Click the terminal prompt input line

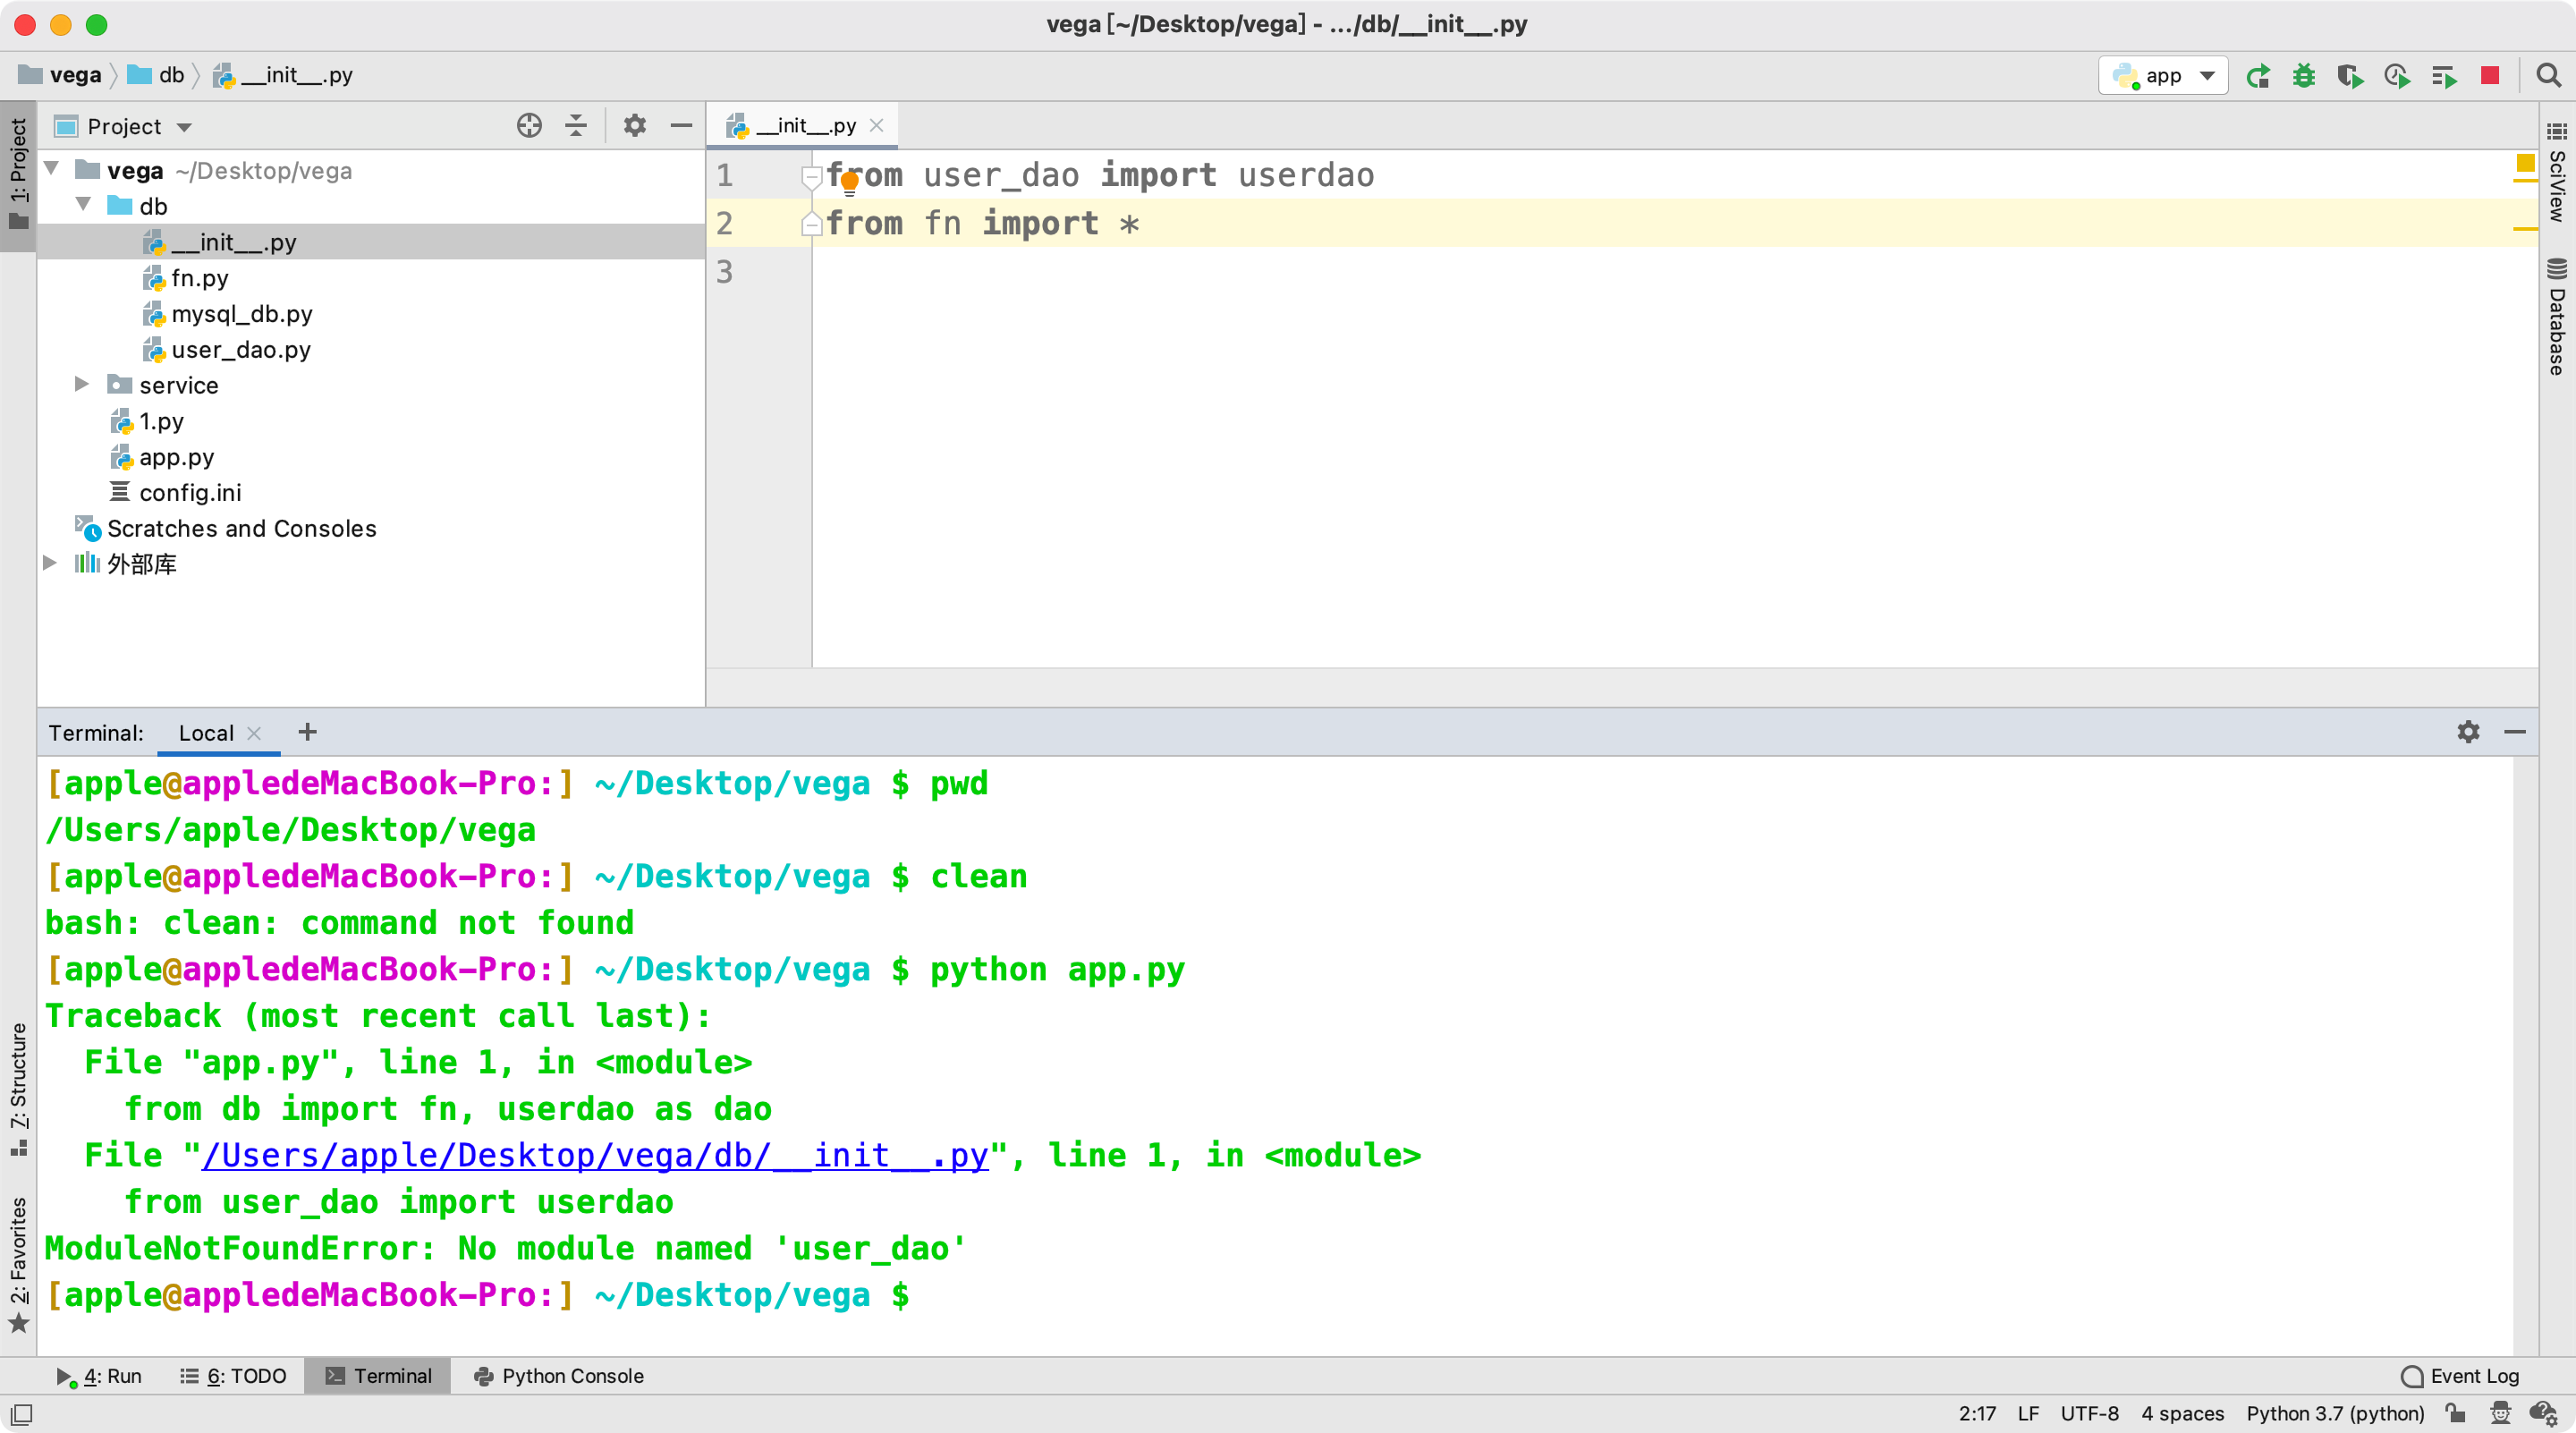click(1278, 1295)
